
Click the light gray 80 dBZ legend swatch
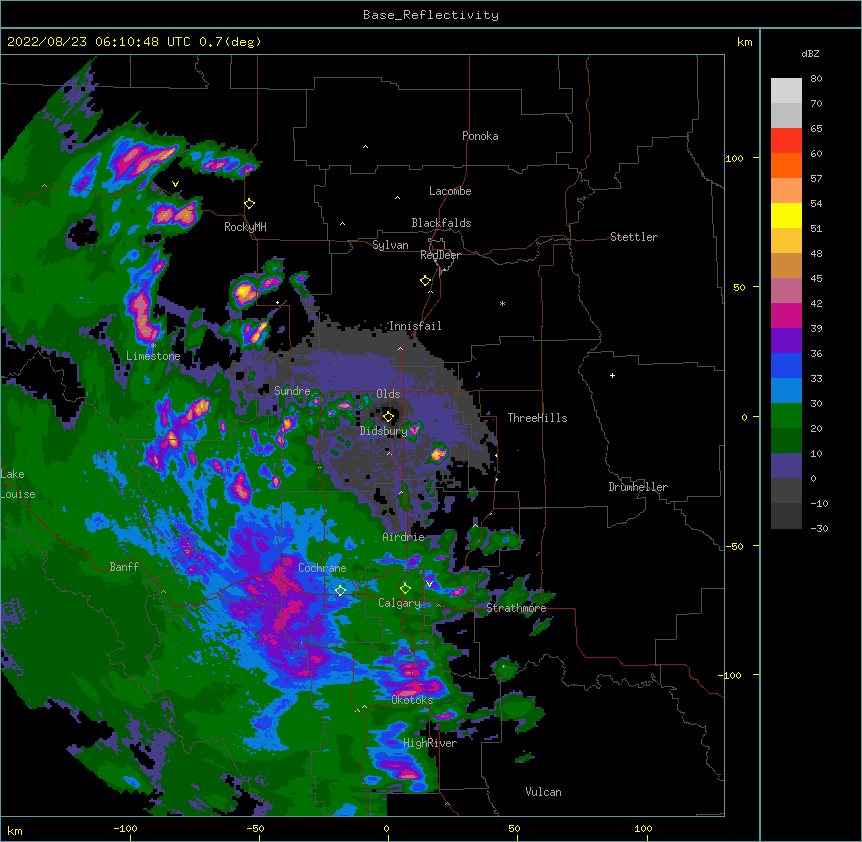tap(786, 91)
